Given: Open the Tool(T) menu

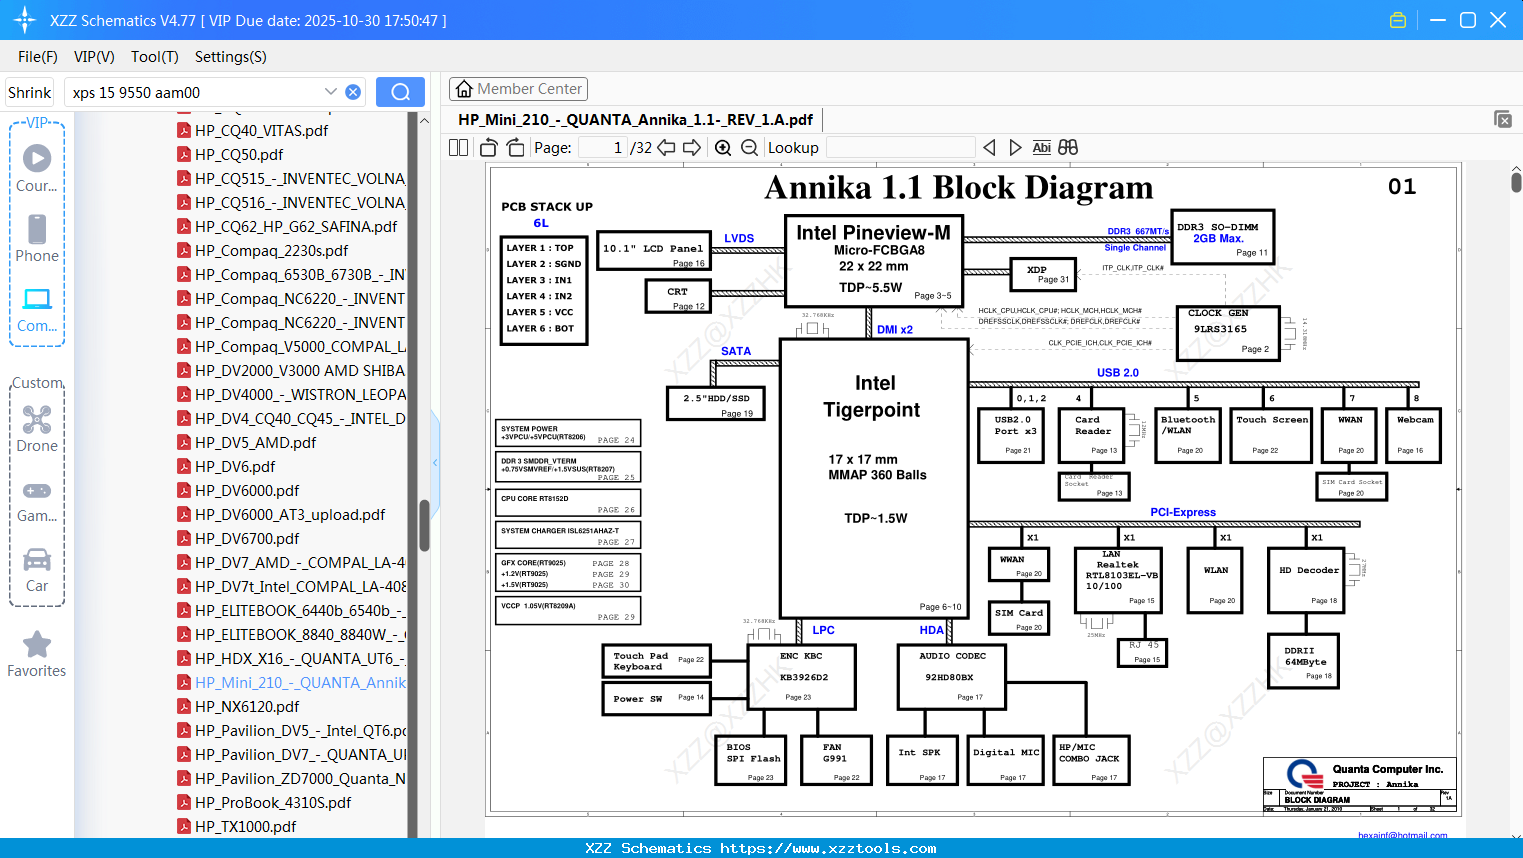Looking at the screenshot, I should pyautogui.click(x=155, y=57).
